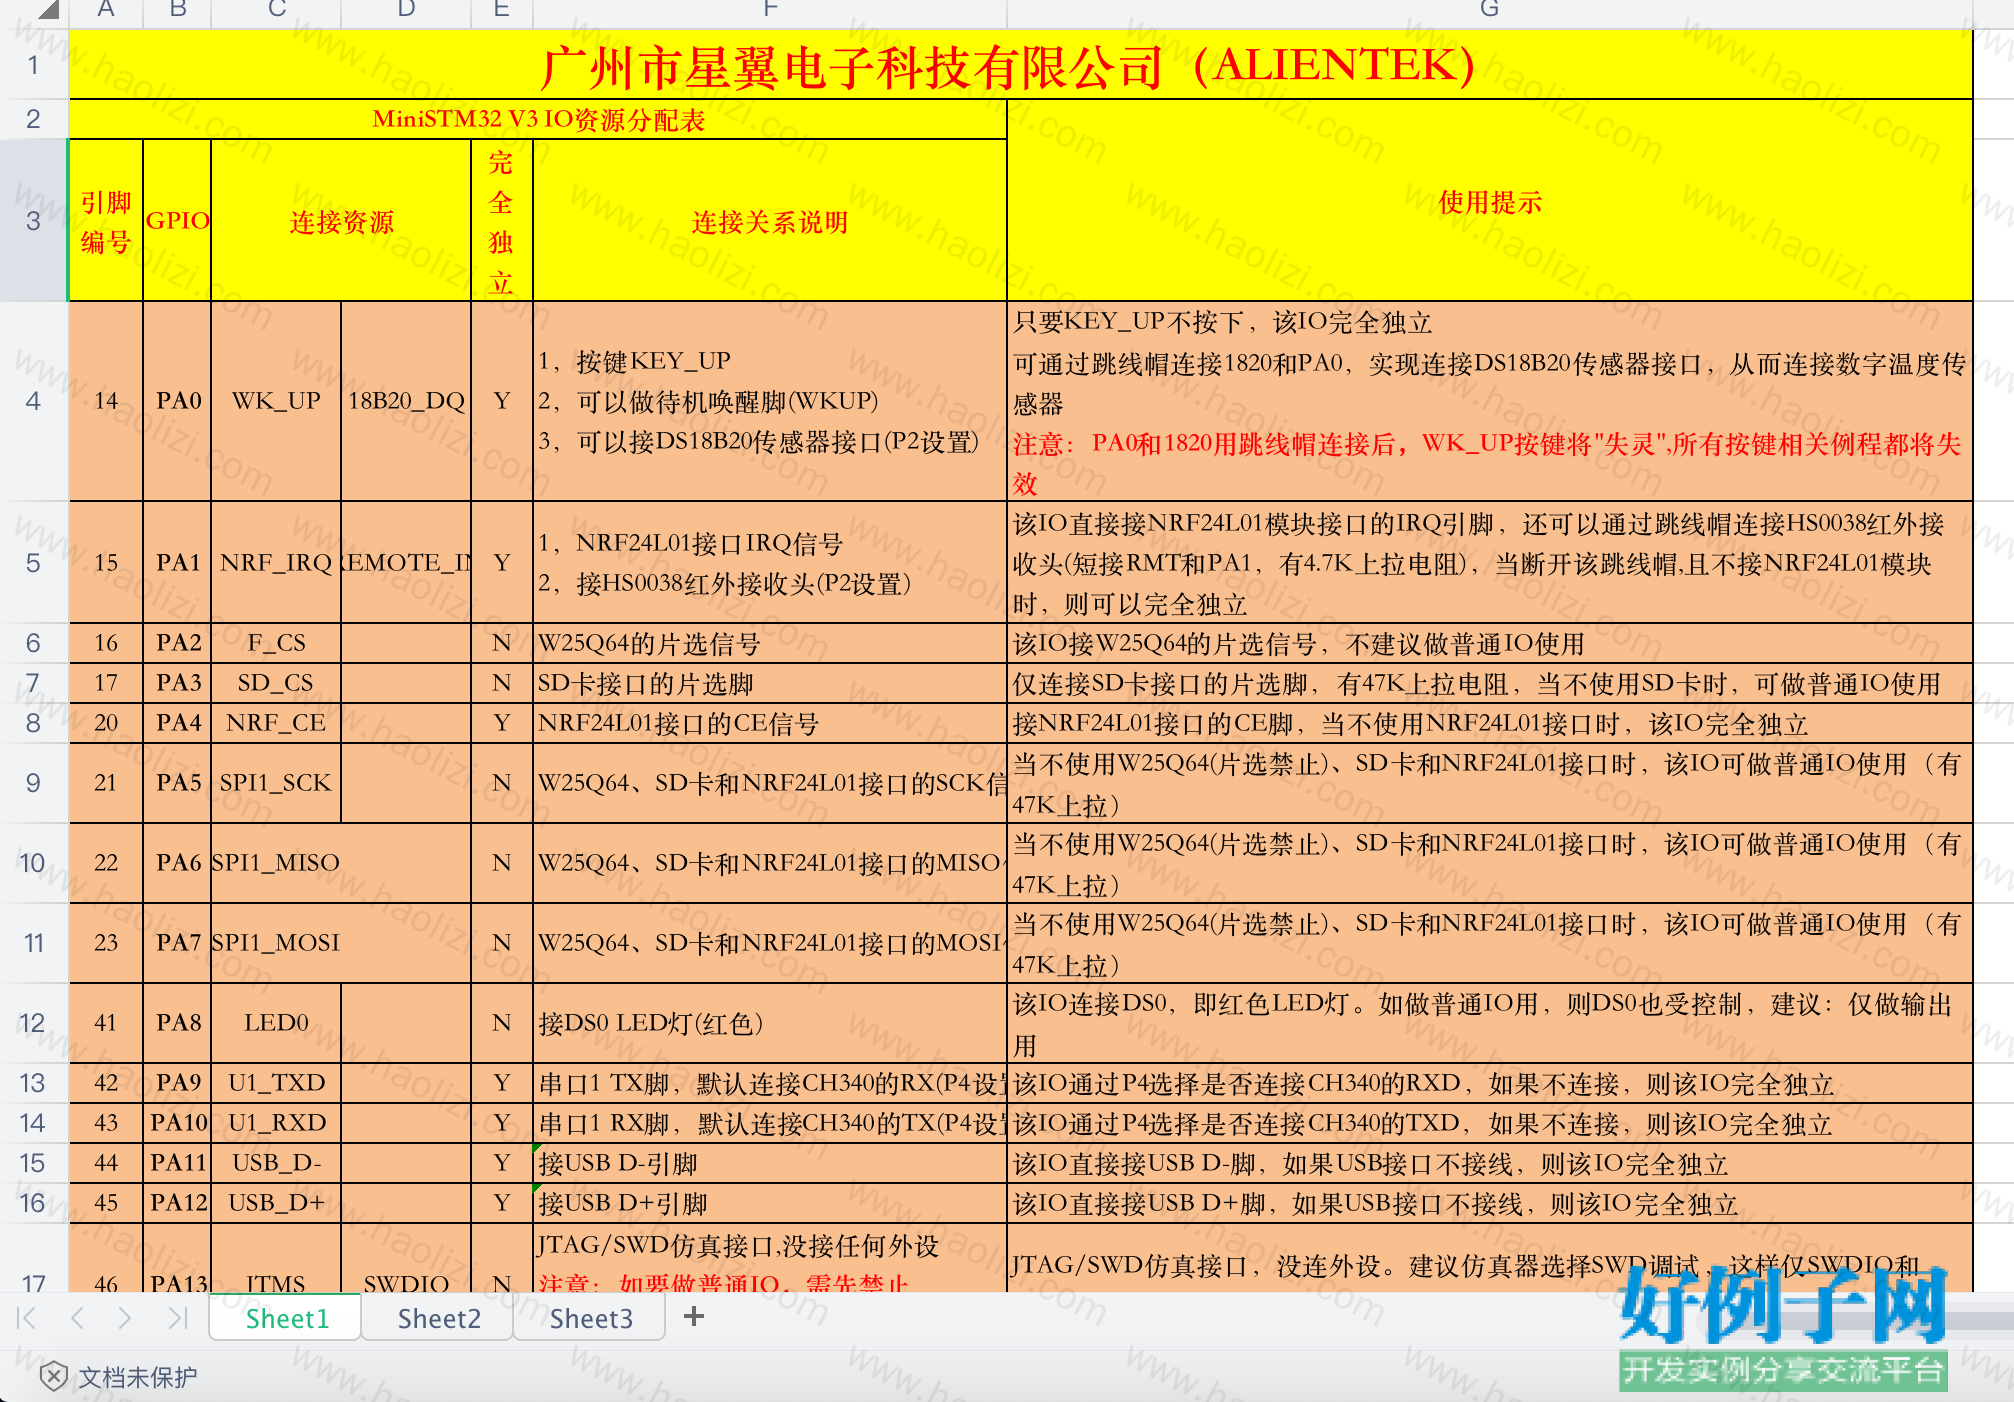Go to the previous sheet using arrow
2014x1402 pixels.
tap(77, 1318)
